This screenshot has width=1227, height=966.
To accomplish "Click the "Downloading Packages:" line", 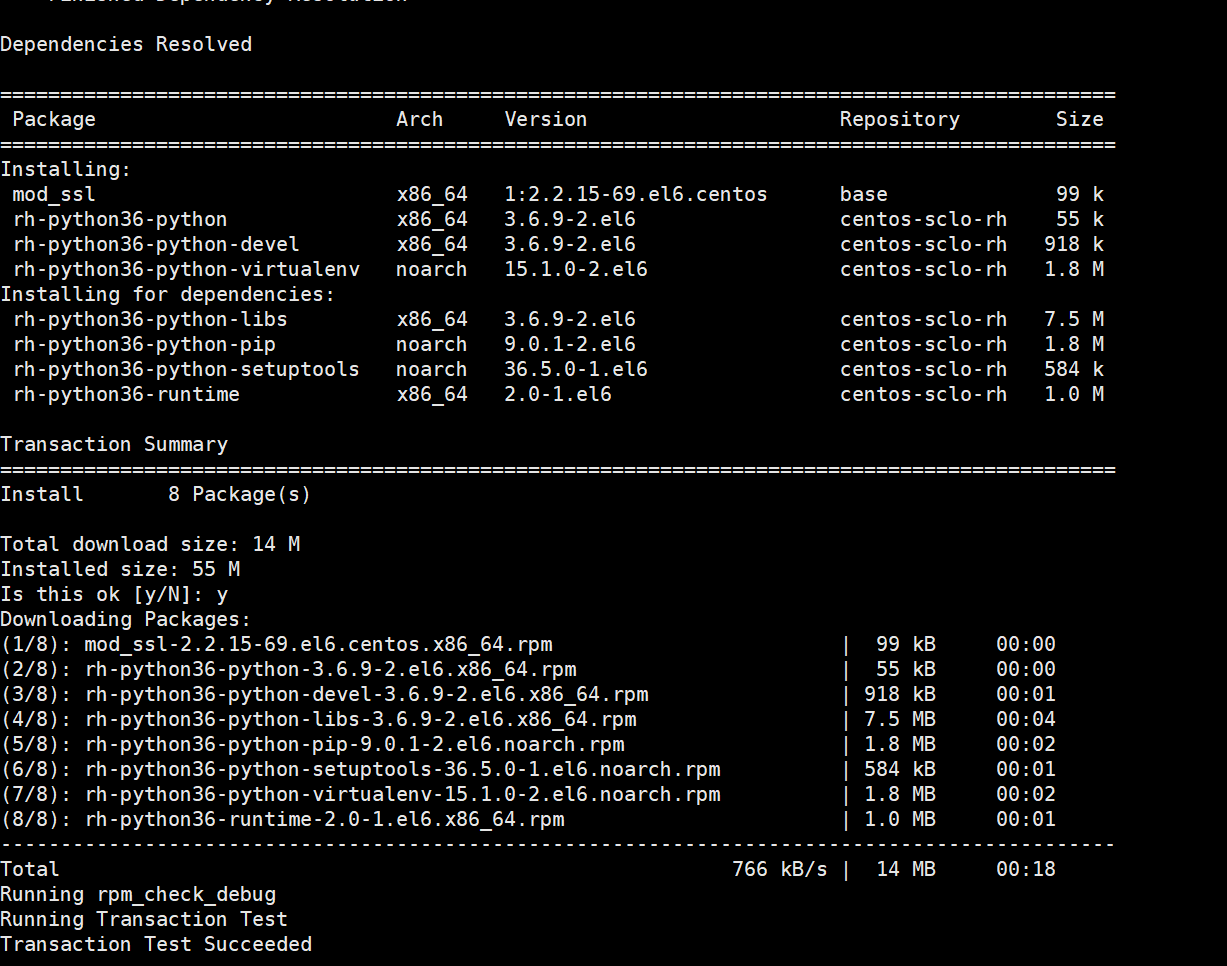I will tap(126, 619).
